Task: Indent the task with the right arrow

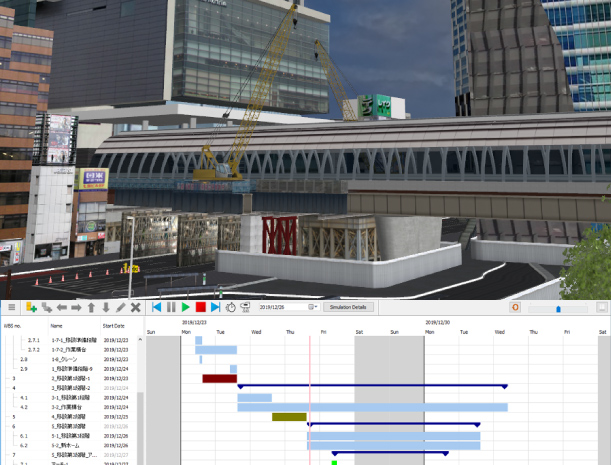Action: [76, 307]
